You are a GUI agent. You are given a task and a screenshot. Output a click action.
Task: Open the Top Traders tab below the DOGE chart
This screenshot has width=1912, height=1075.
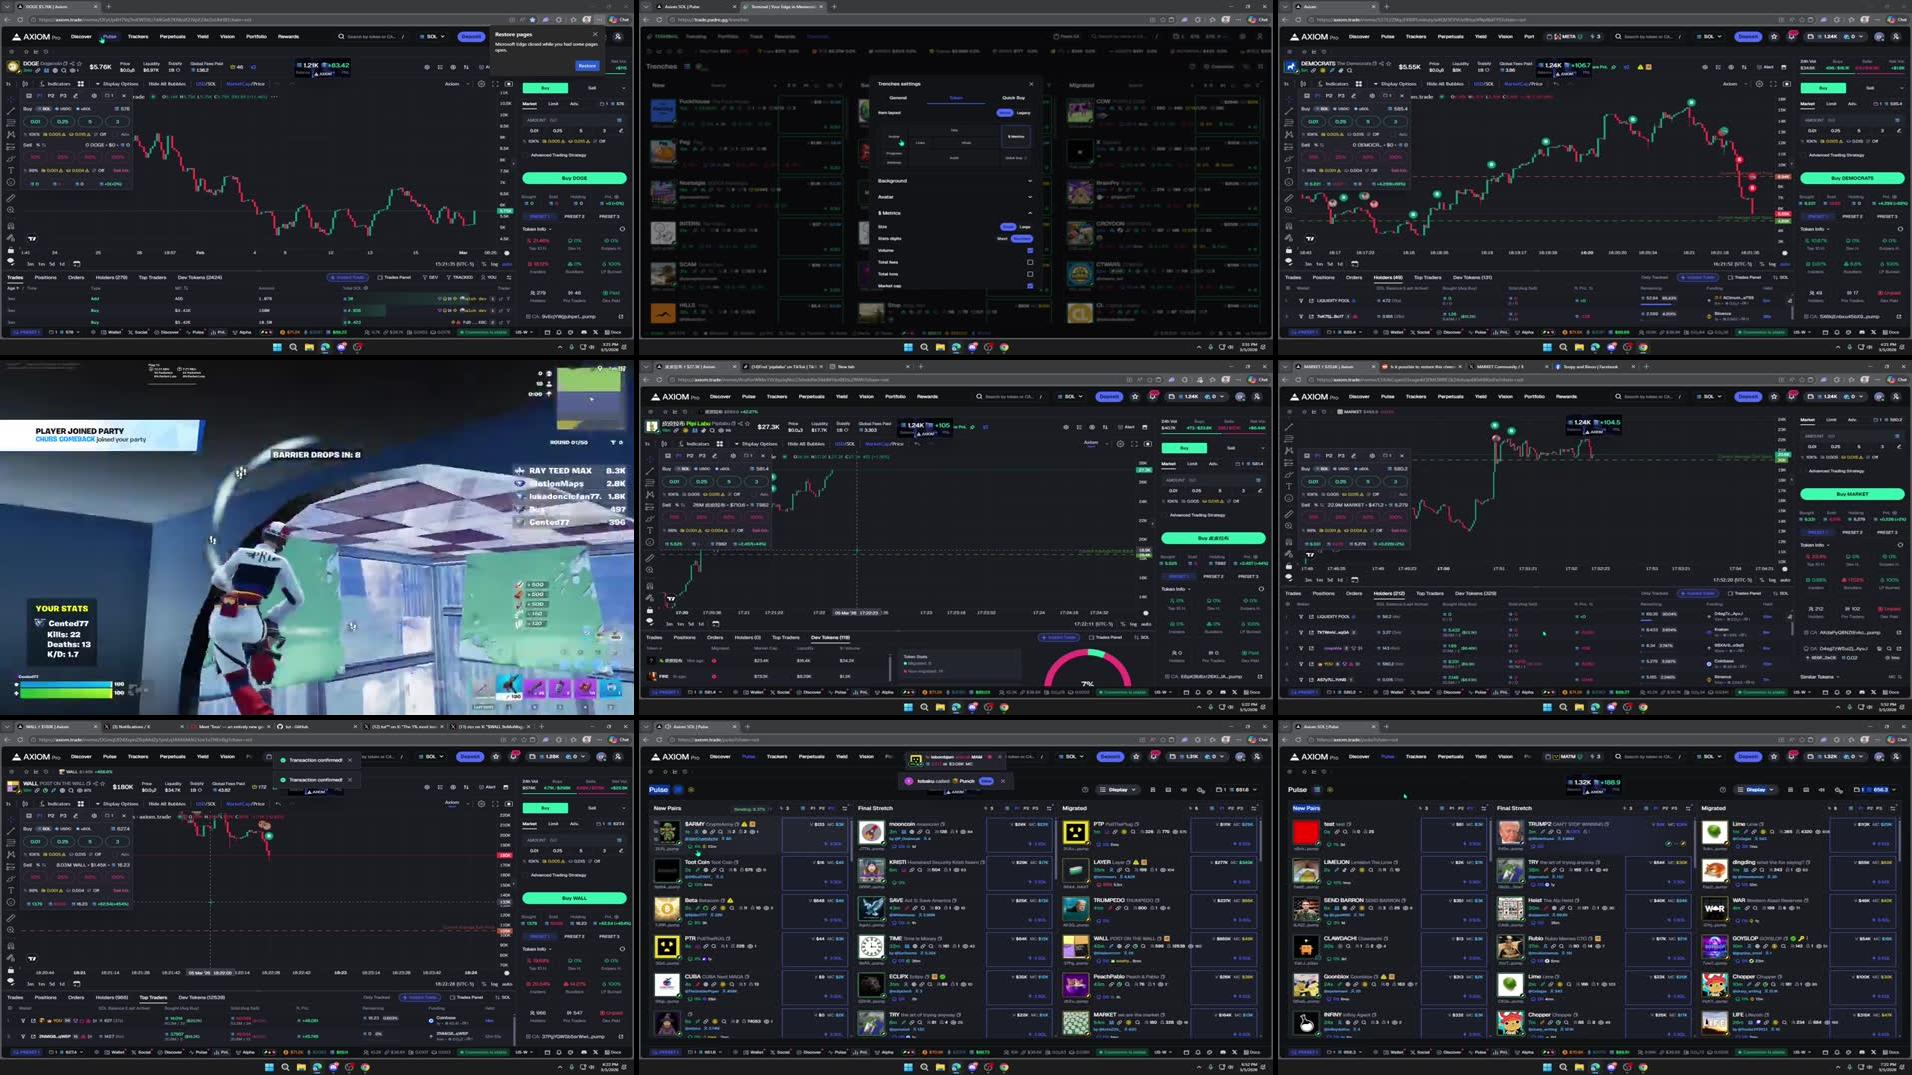tap(152, 276)
